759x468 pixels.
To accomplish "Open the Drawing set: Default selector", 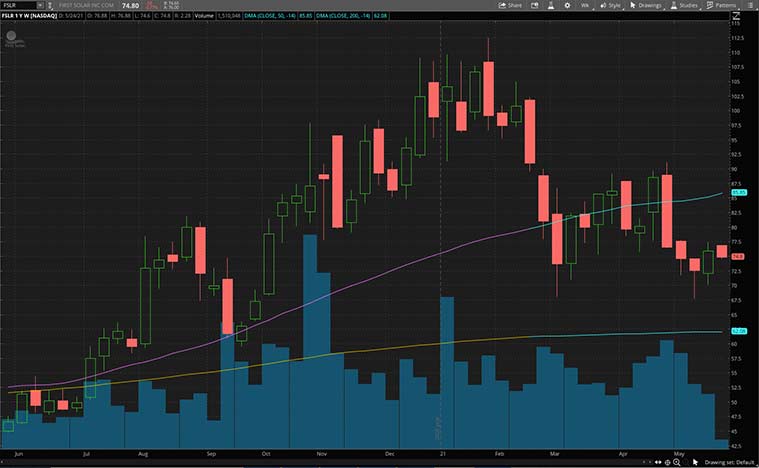I will 729,463.
